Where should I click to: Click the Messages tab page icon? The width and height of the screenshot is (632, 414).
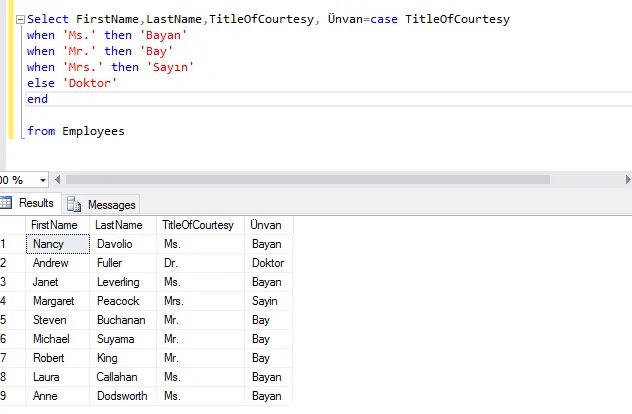[74, 204]
